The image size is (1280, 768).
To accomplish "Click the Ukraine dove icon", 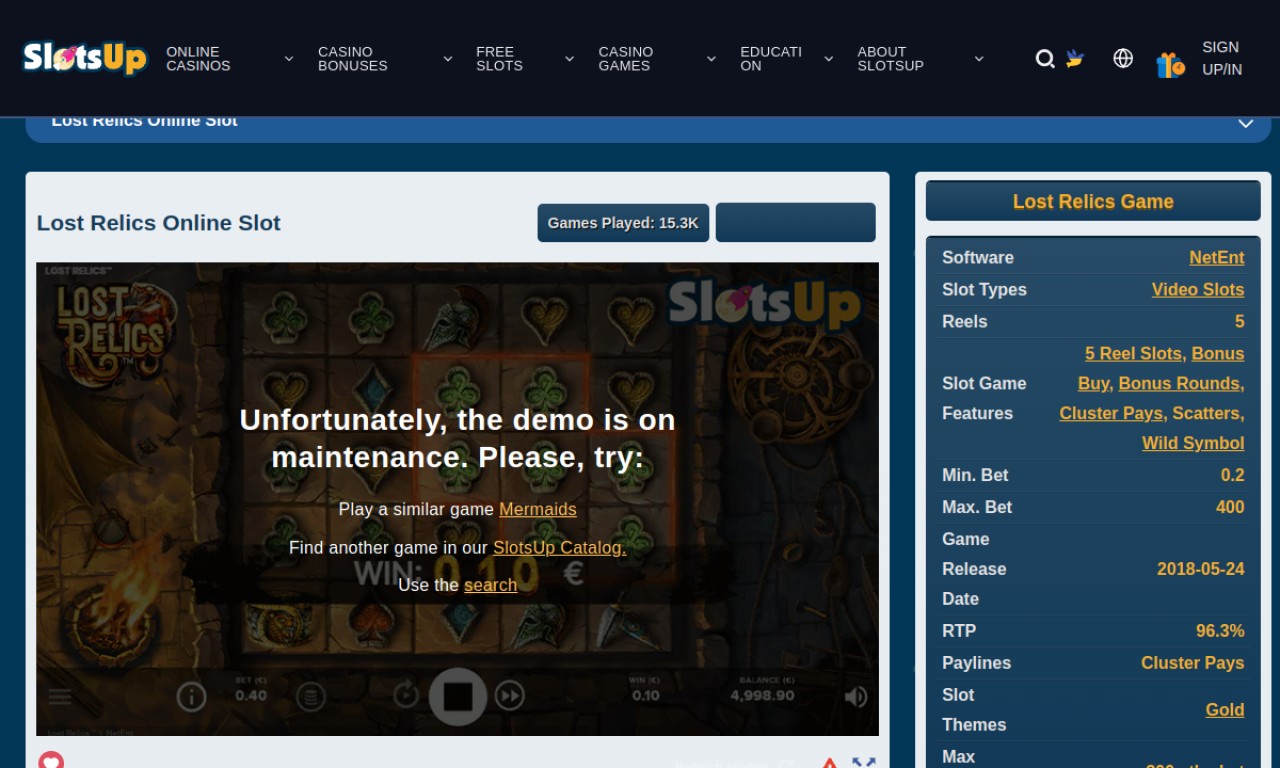I will pos(1075,58).
